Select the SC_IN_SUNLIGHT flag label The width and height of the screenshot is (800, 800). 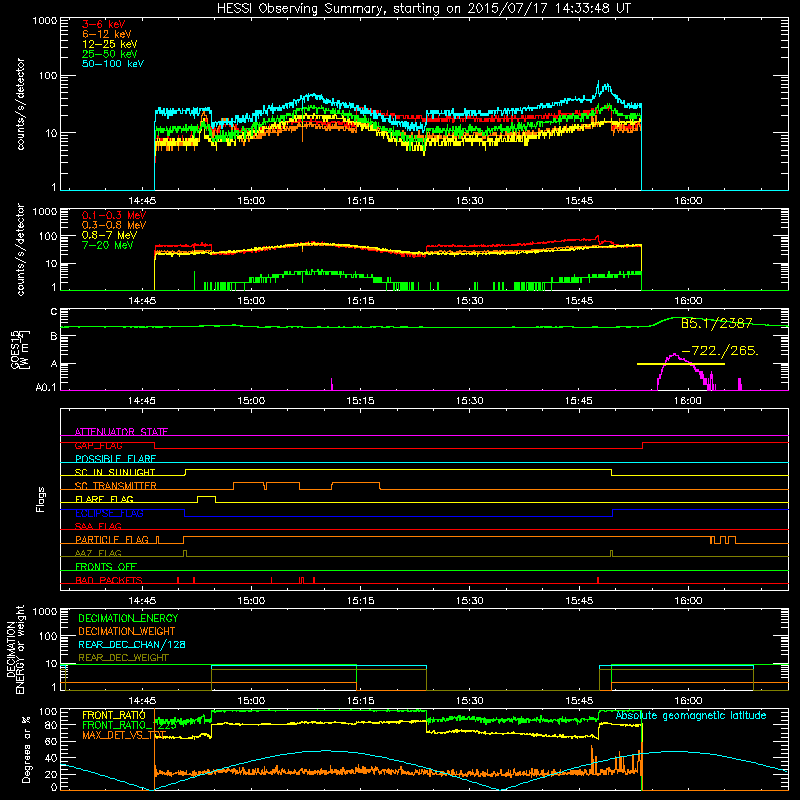pyautogui.click(x=115, y=472)
